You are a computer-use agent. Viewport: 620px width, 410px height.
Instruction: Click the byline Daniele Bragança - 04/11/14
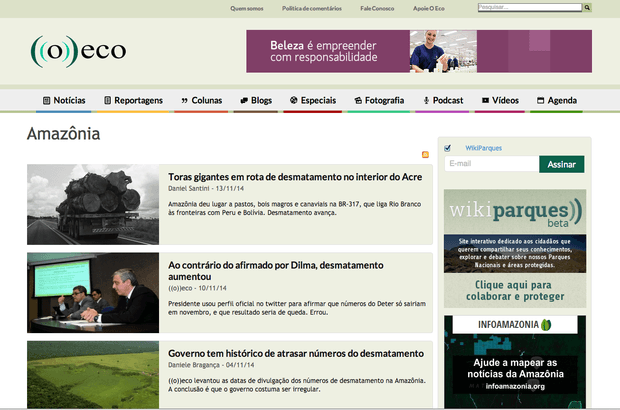point(211,365)
